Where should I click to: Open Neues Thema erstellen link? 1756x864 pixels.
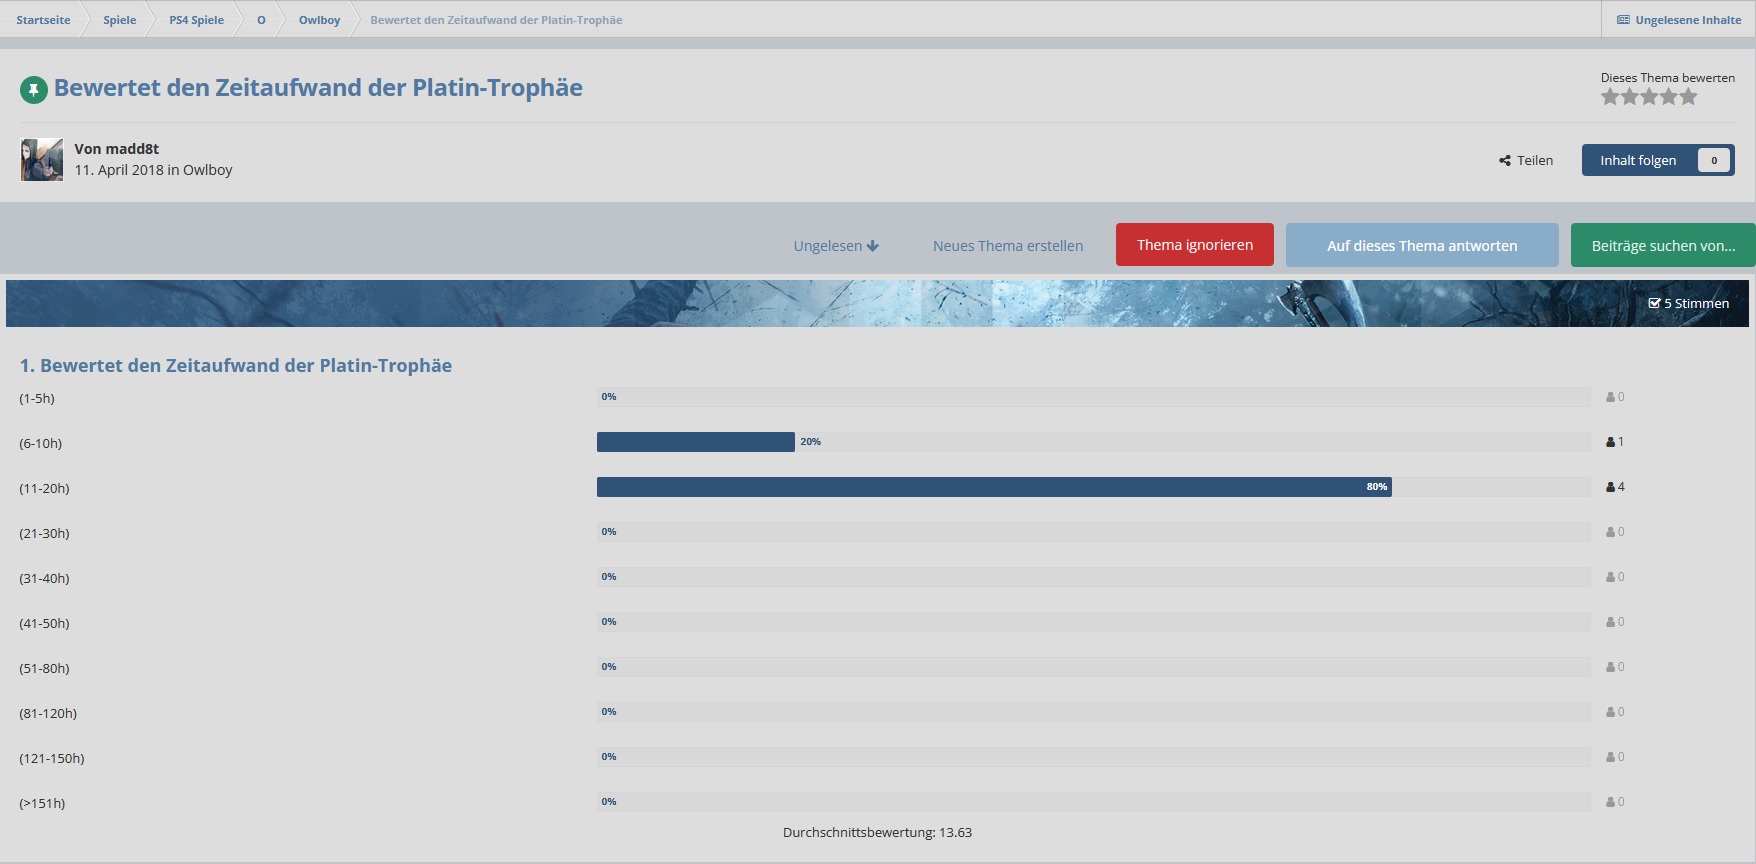(1007, 246)
